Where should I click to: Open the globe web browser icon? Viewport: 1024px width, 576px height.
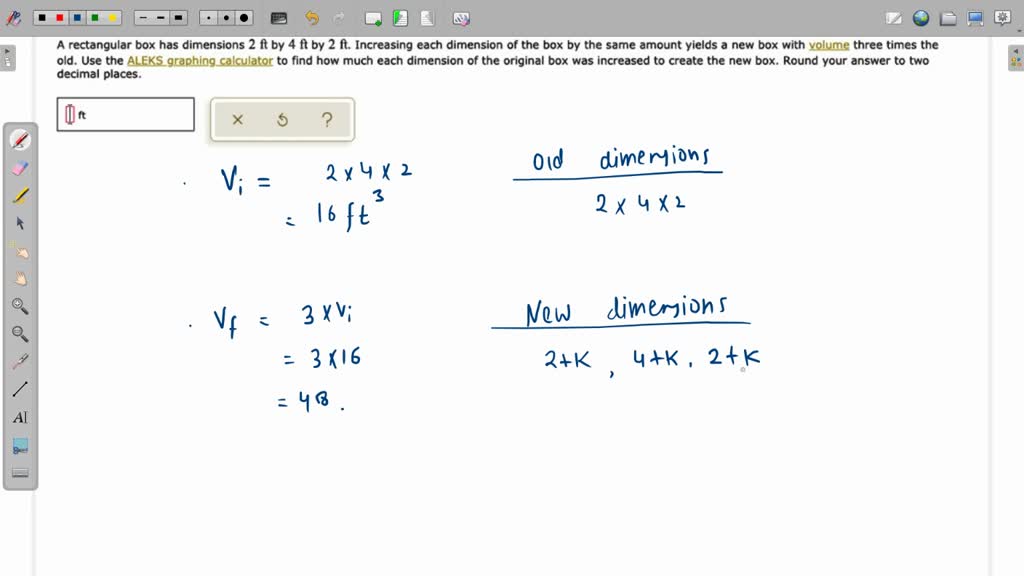920,17
